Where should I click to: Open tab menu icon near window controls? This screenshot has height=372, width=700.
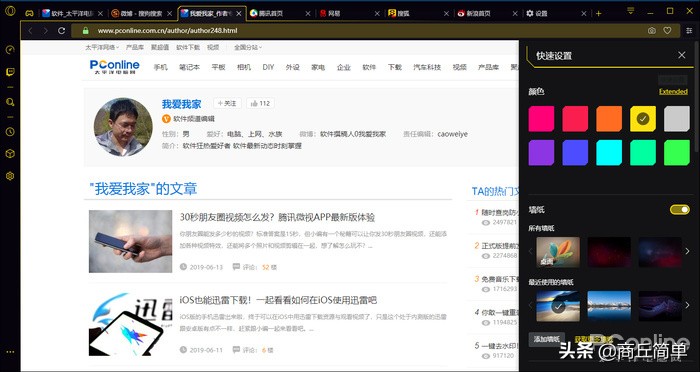tap(630, 11)
